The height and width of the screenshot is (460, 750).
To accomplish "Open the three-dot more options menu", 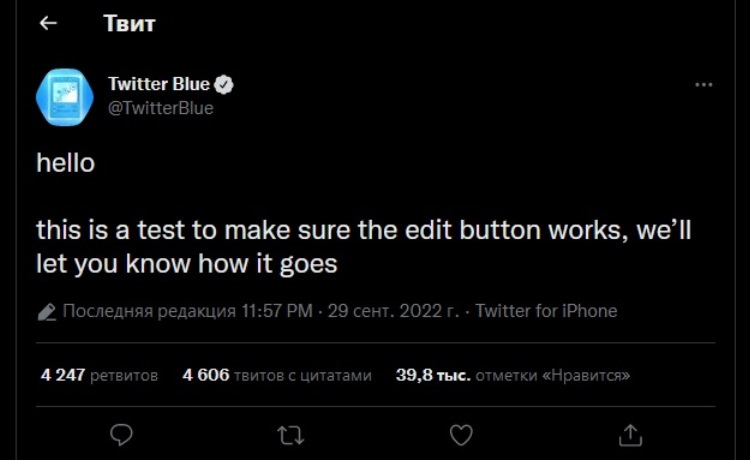I will [x=704, y=85].
